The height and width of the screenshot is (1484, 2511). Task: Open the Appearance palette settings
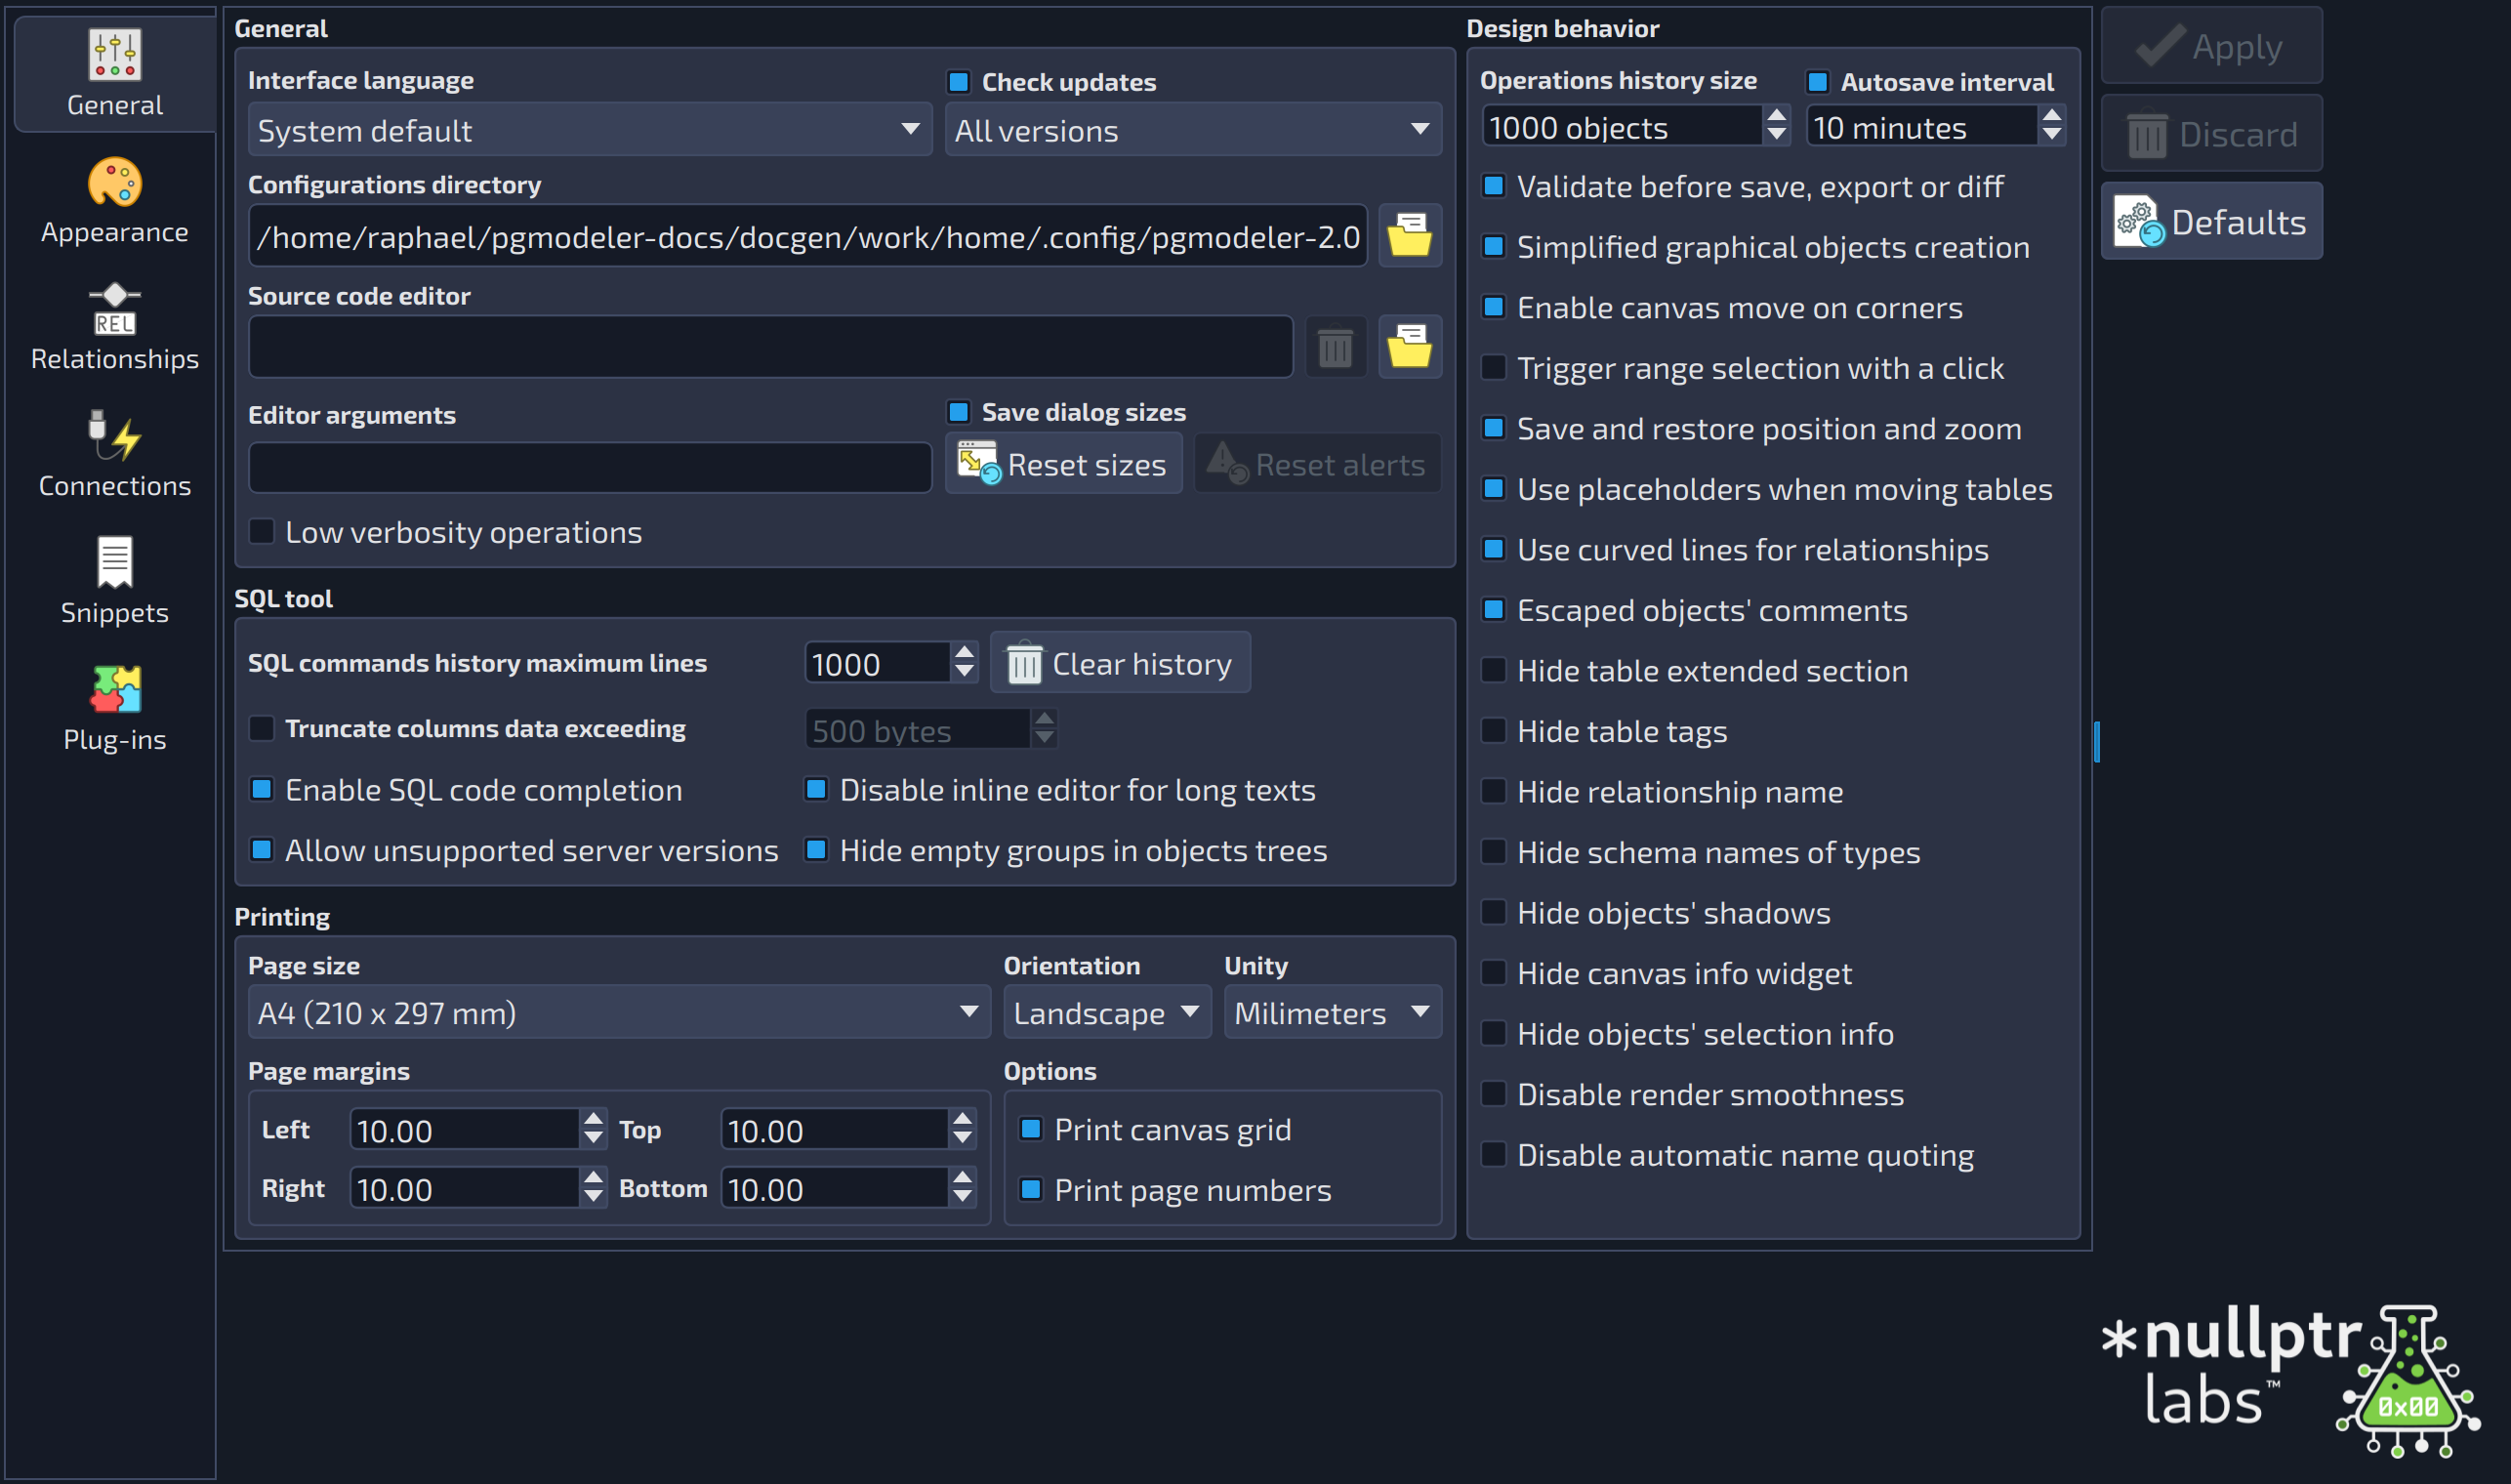click(x=114, y=201)
